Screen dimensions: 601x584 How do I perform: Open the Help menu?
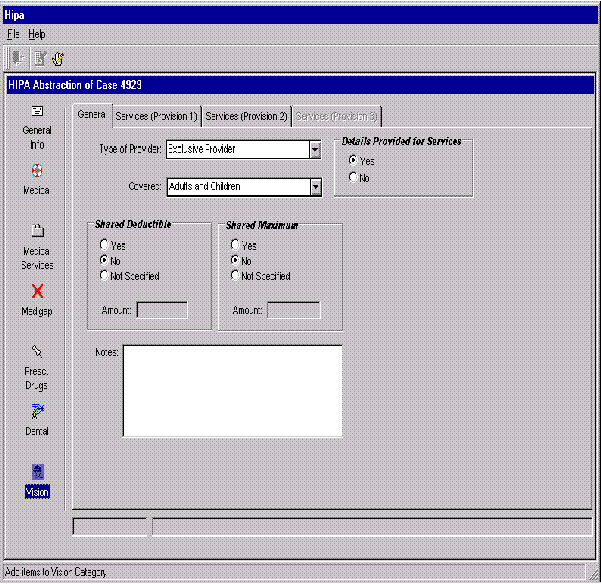36,34
